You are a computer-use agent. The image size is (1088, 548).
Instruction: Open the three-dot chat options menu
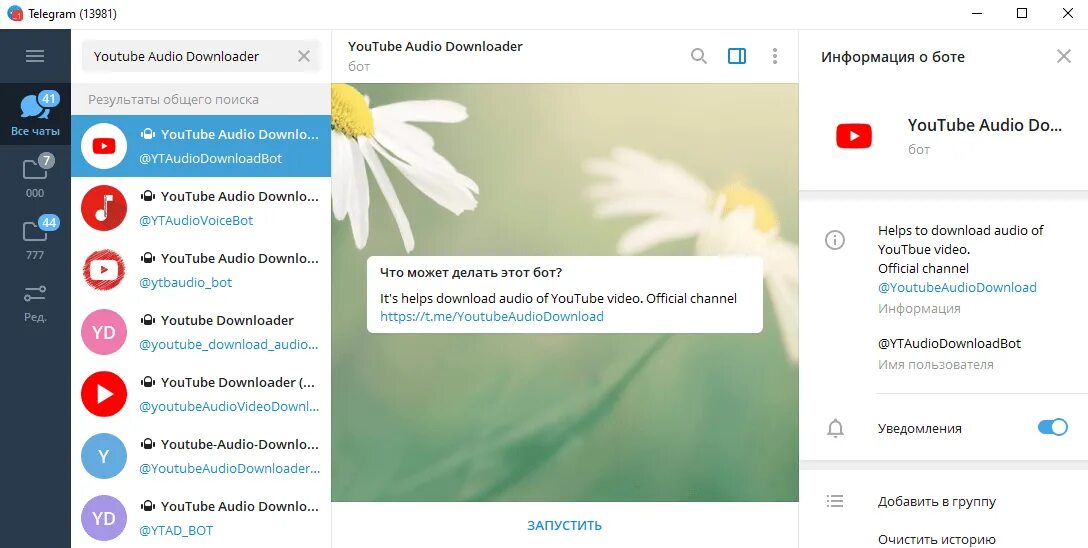coord(775,56)
